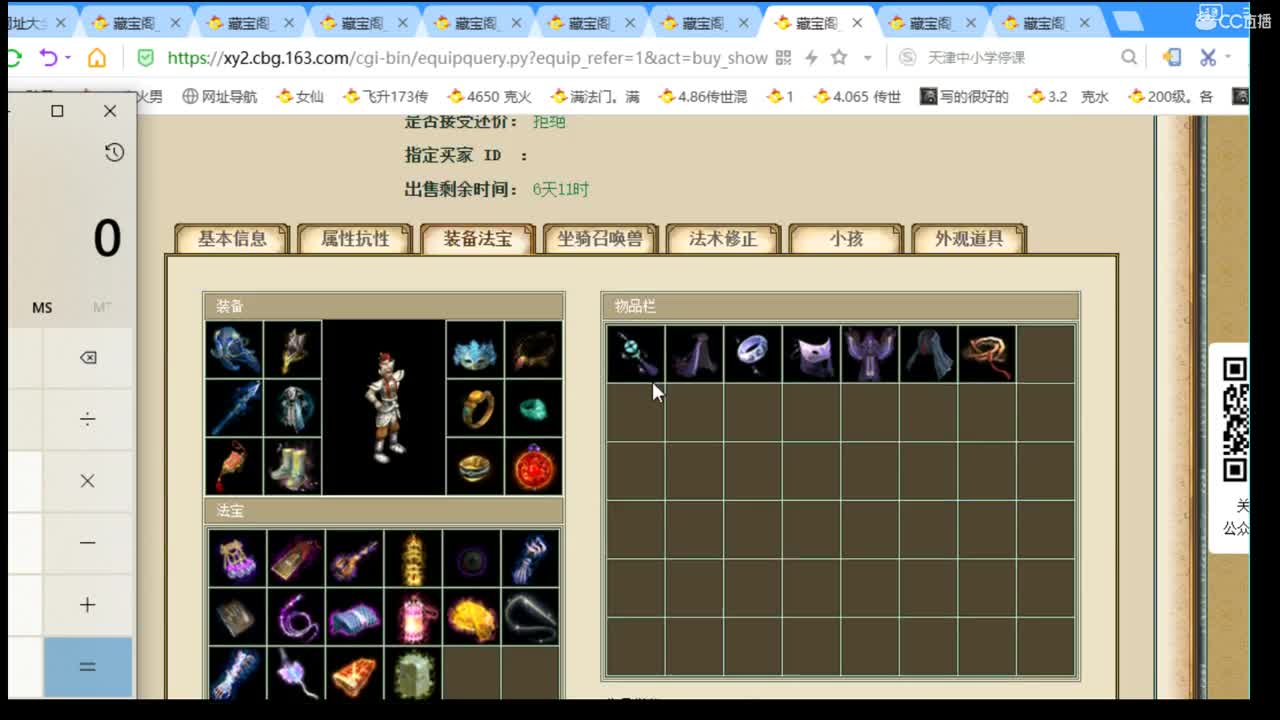Click the lightning speed mode icon

[x=811, y=58]
